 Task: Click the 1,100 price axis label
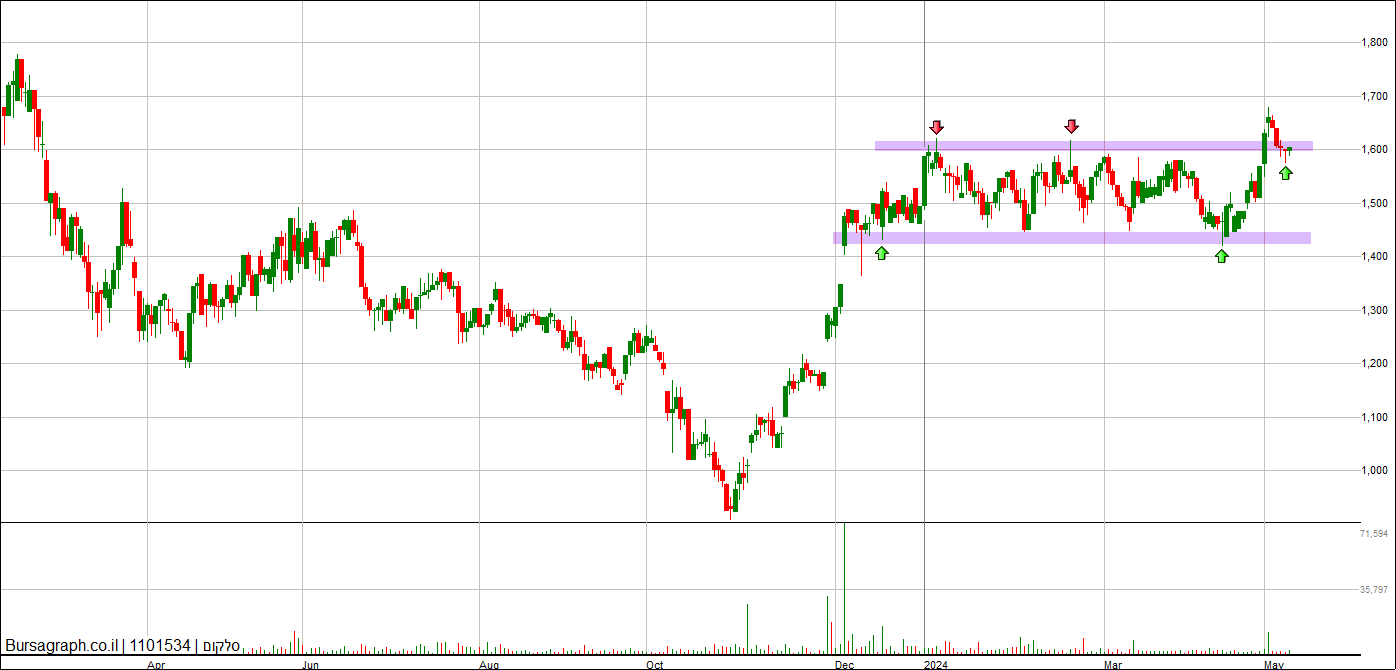click(x=1373, y=418)
